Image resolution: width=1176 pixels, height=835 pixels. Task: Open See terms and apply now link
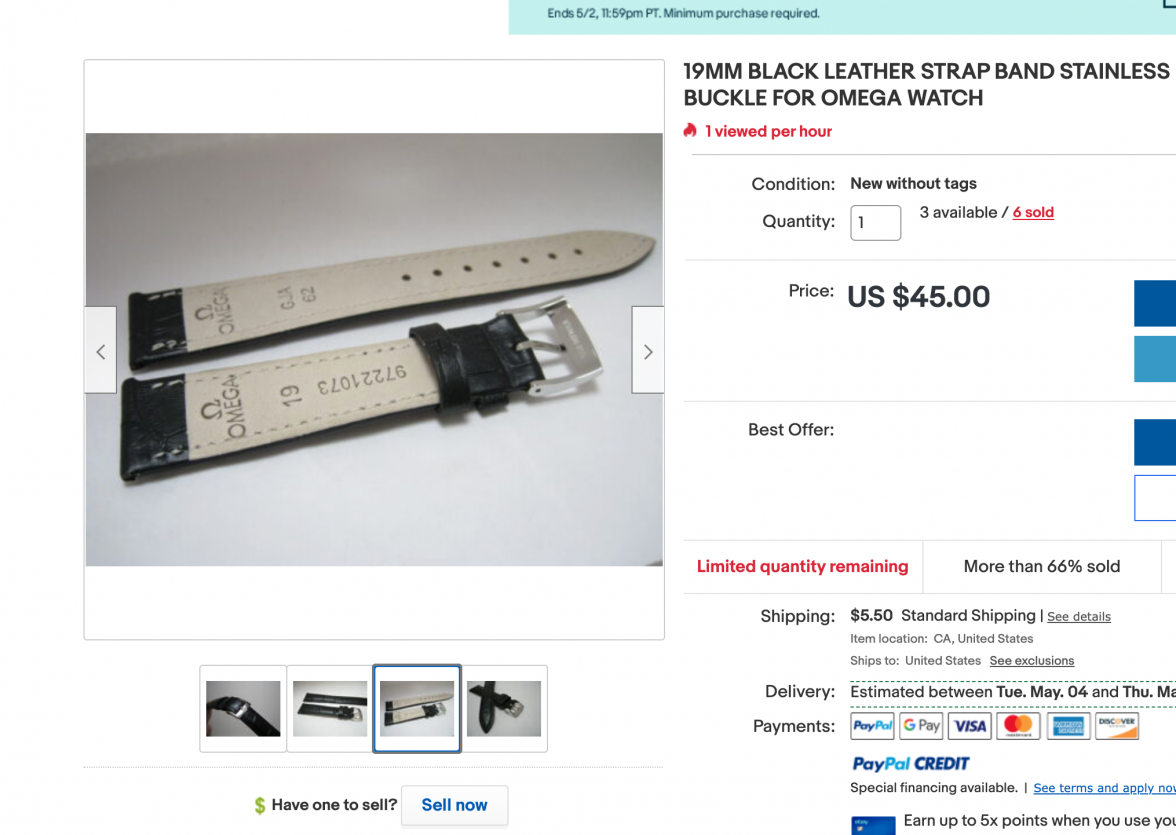tap(1104, 788)
